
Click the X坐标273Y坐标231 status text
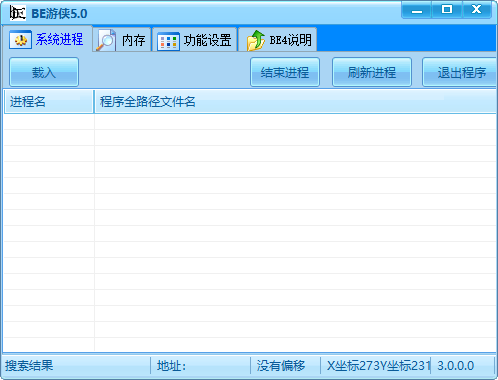(378, 366)
